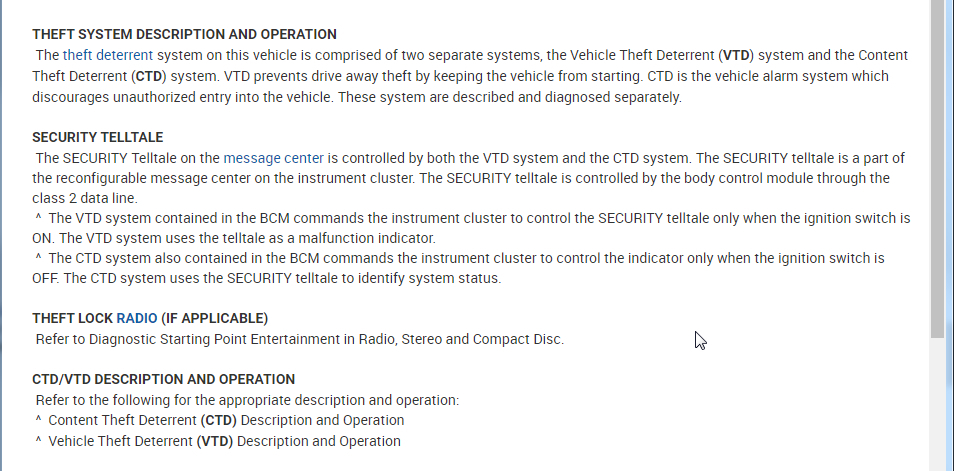Screen dimensions: 954x471
Task: Click the "(IF APPLICABLE)" heading text
Action: 214,318
